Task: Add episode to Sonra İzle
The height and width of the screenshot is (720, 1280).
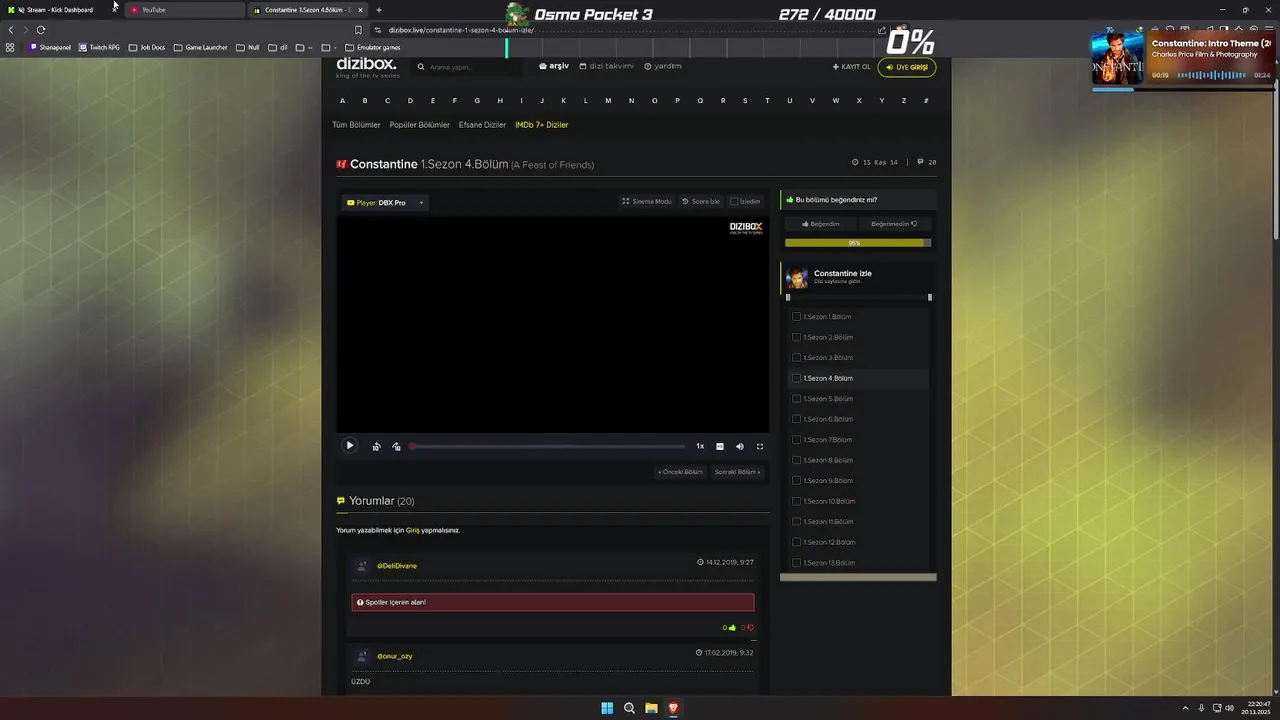Action: pos(701,202)
